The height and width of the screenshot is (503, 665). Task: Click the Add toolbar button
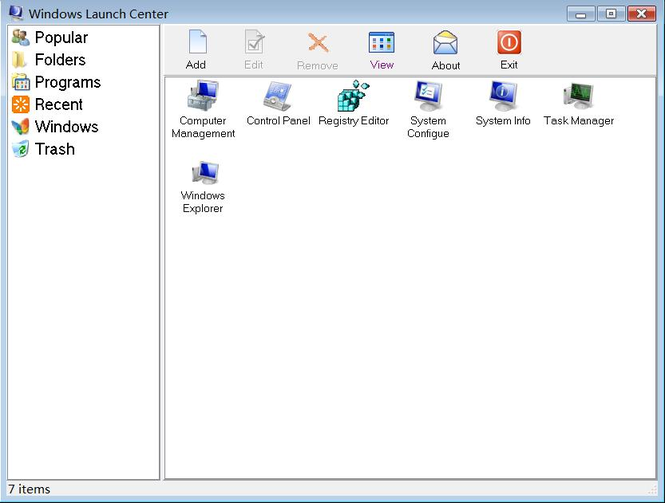tap(196, 49)
